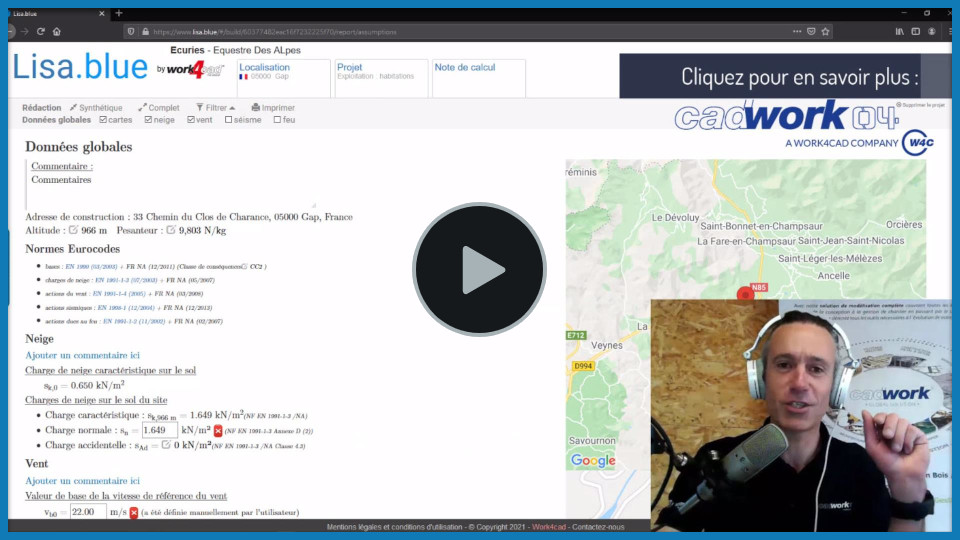Click the cadwork 04 advertisement banner
This screenshot has width=960, height=540.
pos(787,116)
